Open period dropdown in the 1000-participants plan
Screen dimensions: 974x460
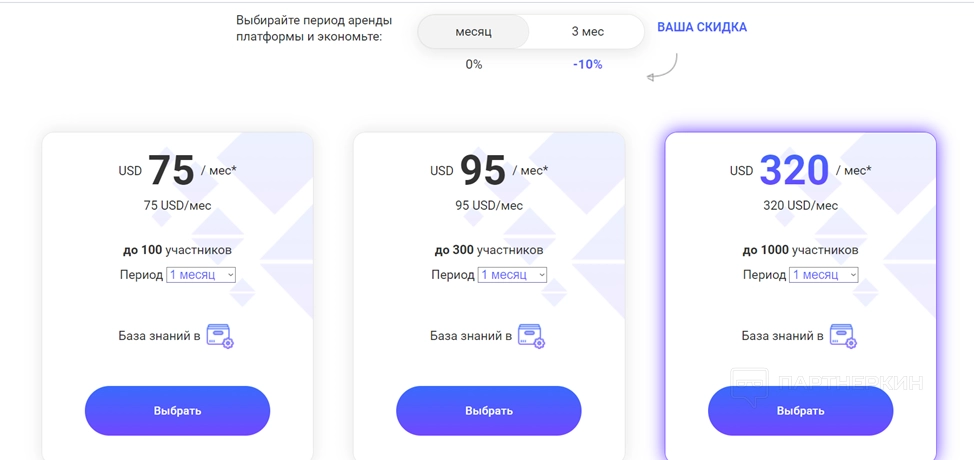pos(824,274)
